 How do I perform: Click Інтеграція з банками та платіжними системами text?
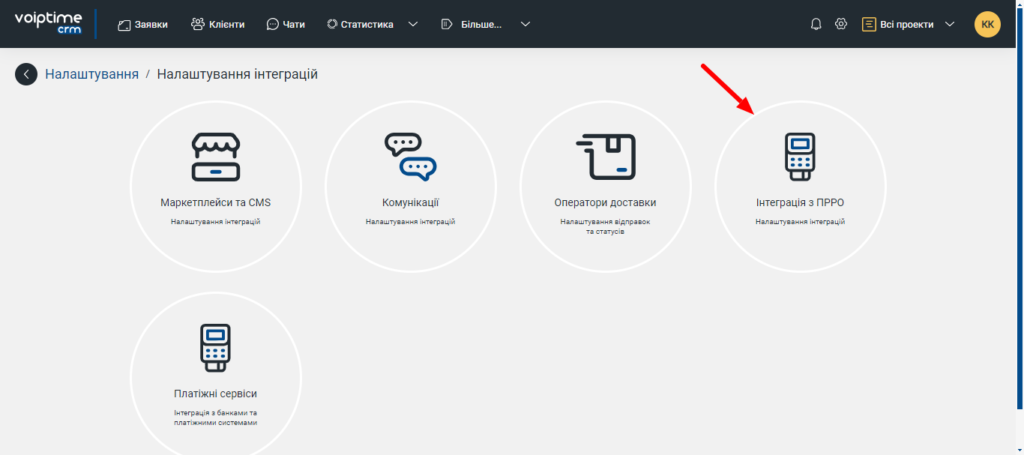(x=216, y=418)
